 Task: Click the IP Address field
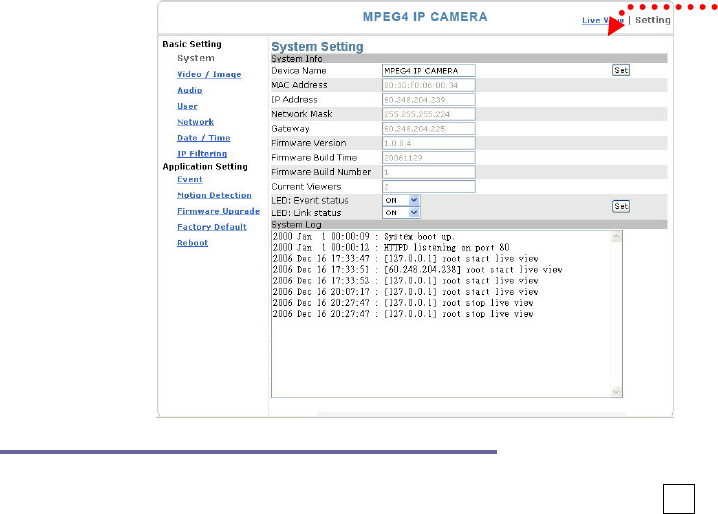tap(429, 99)
